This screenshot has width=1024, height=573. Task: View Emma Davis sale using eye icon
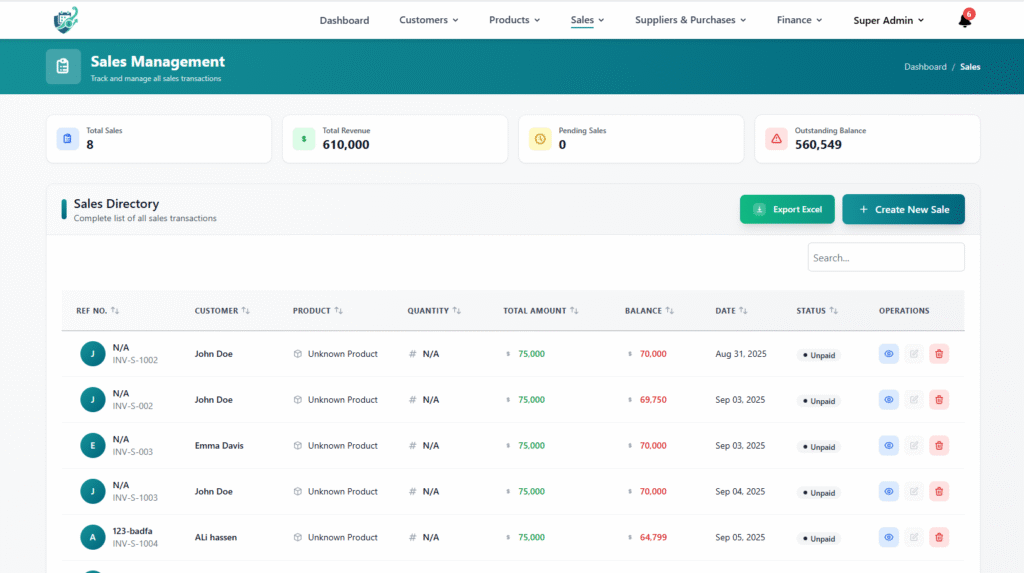(x=888, y=446)
